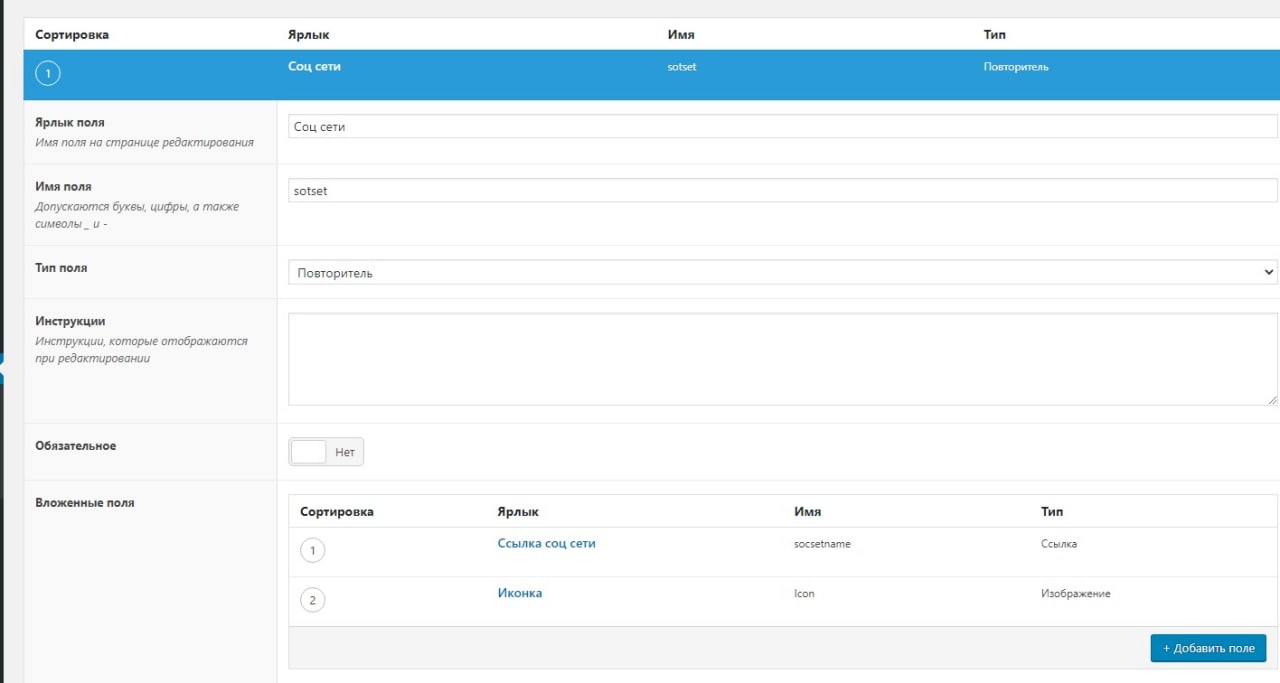Click the Тип поля label
Viewport: 1280px width, 683px height.
(61, 269)
